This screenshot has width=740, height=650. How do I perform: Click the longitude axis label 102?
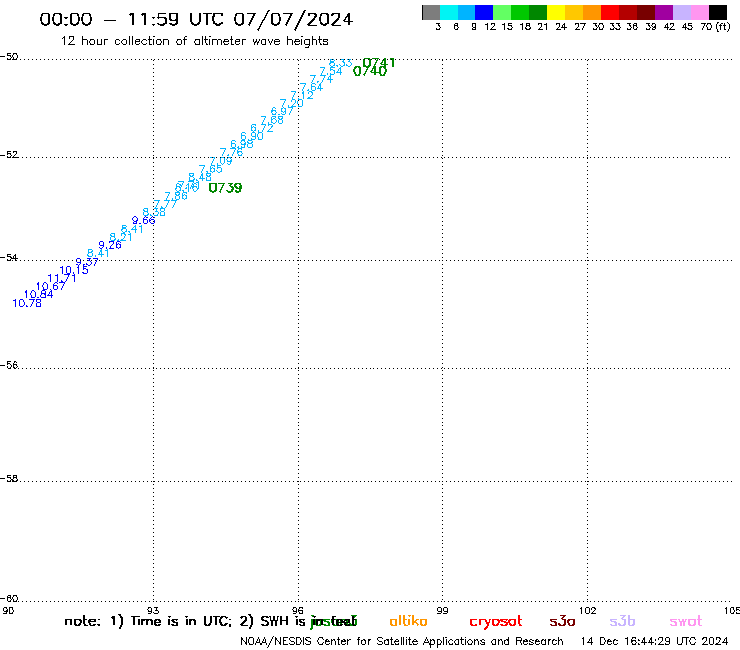[588, 610]
